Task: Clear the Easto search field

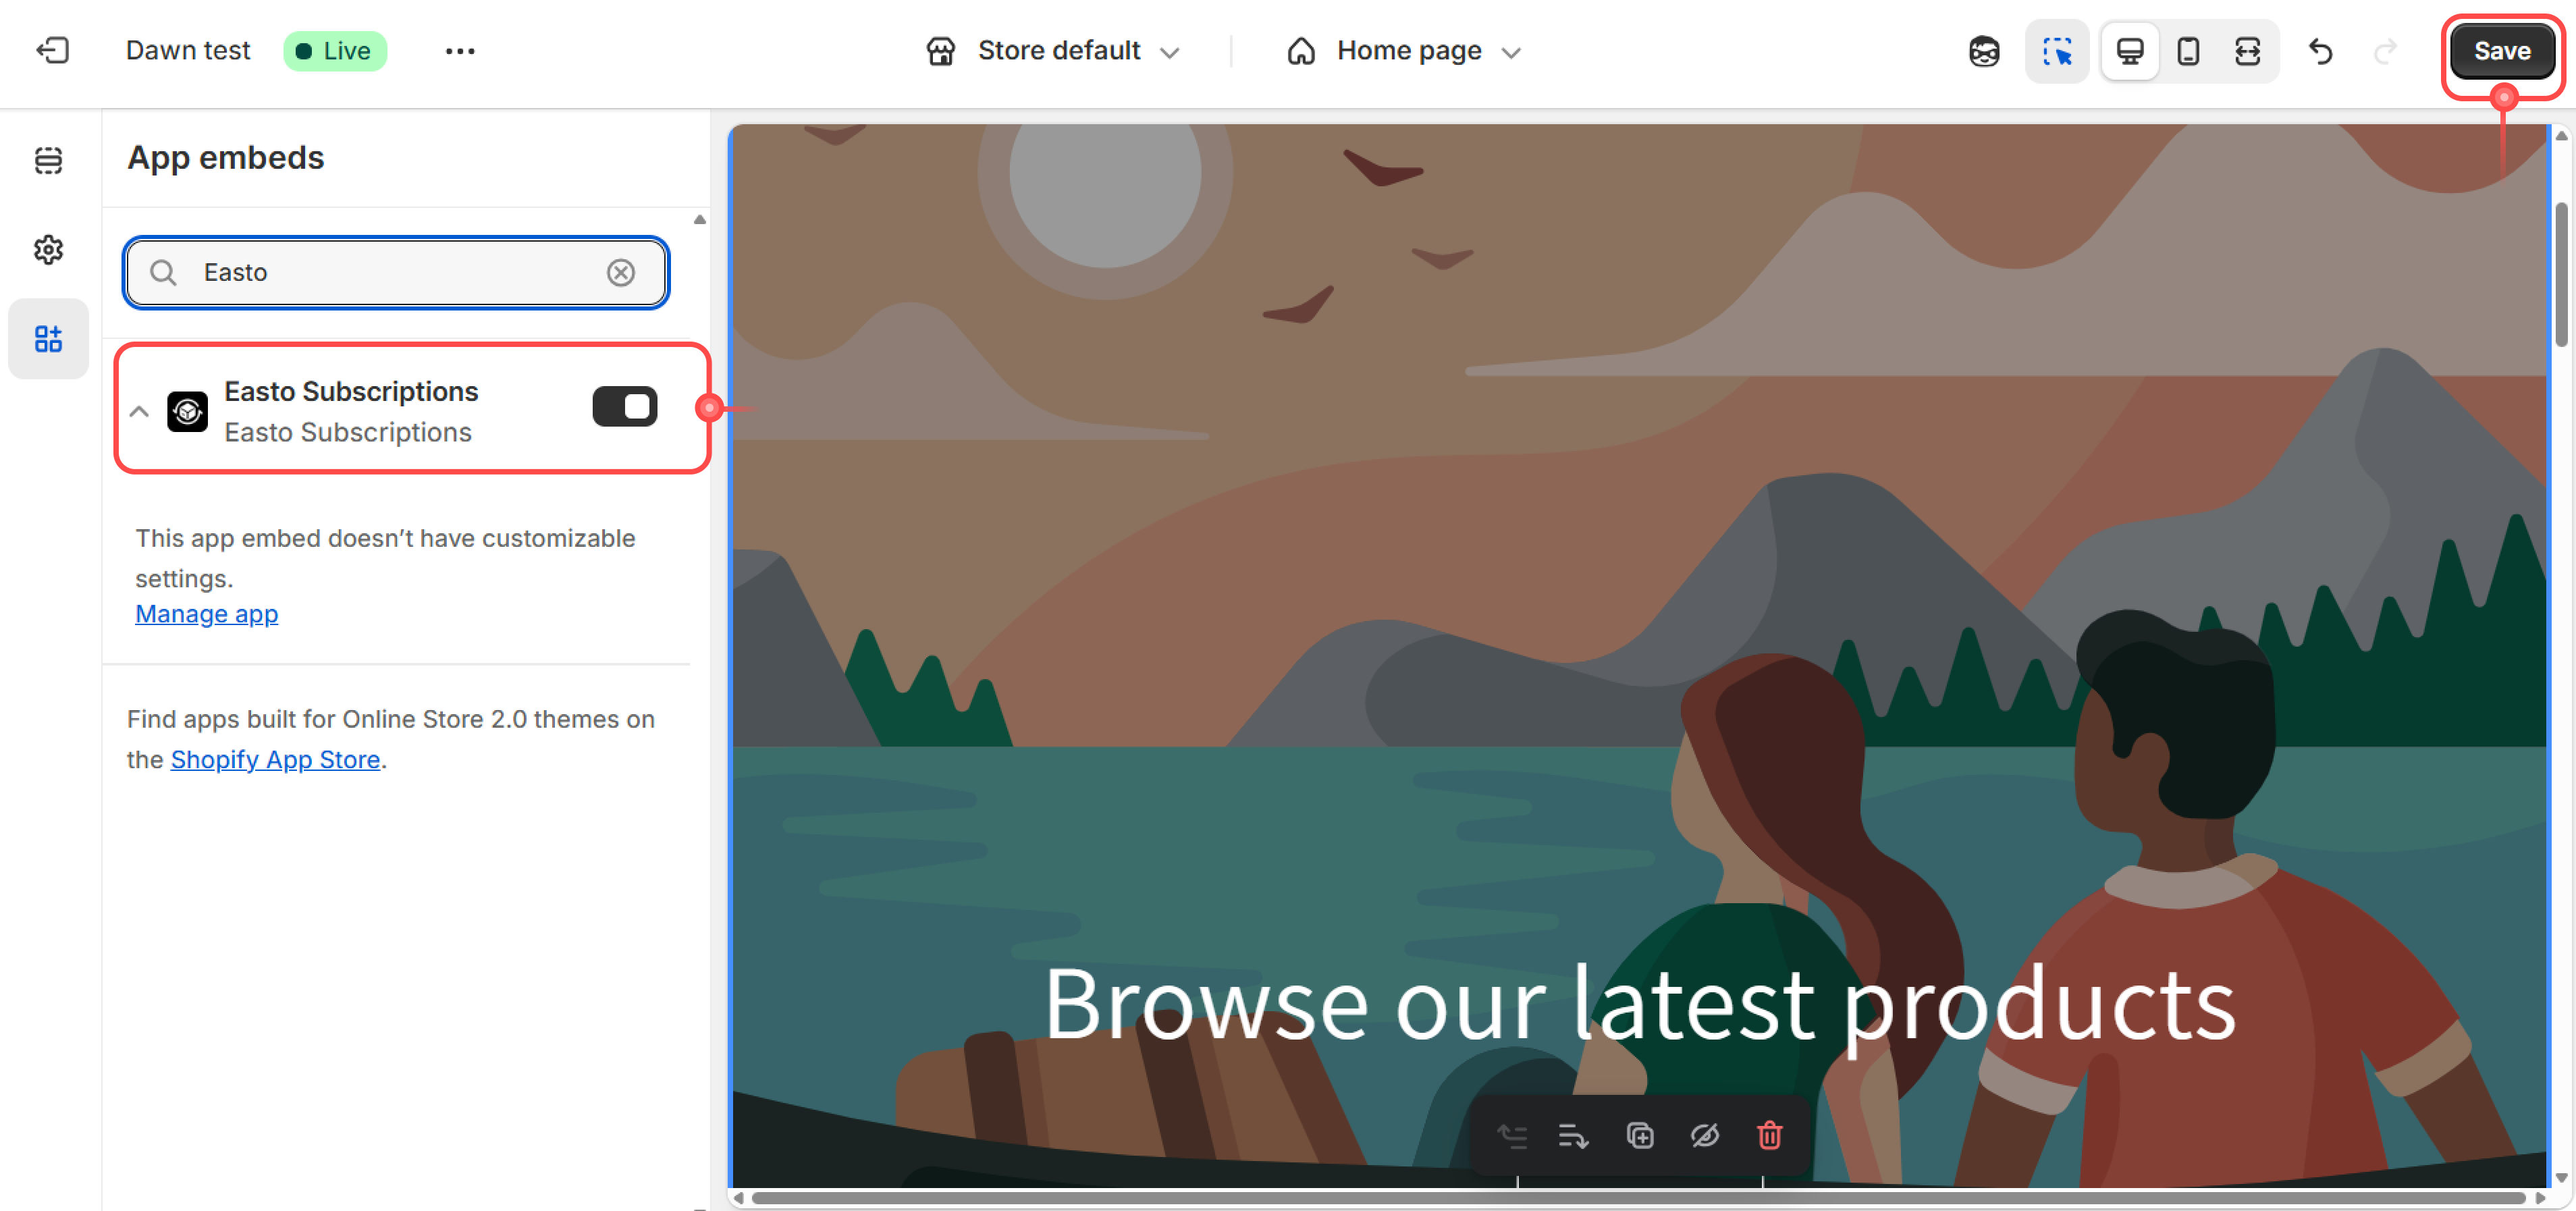Action: (x=621, y=272)
